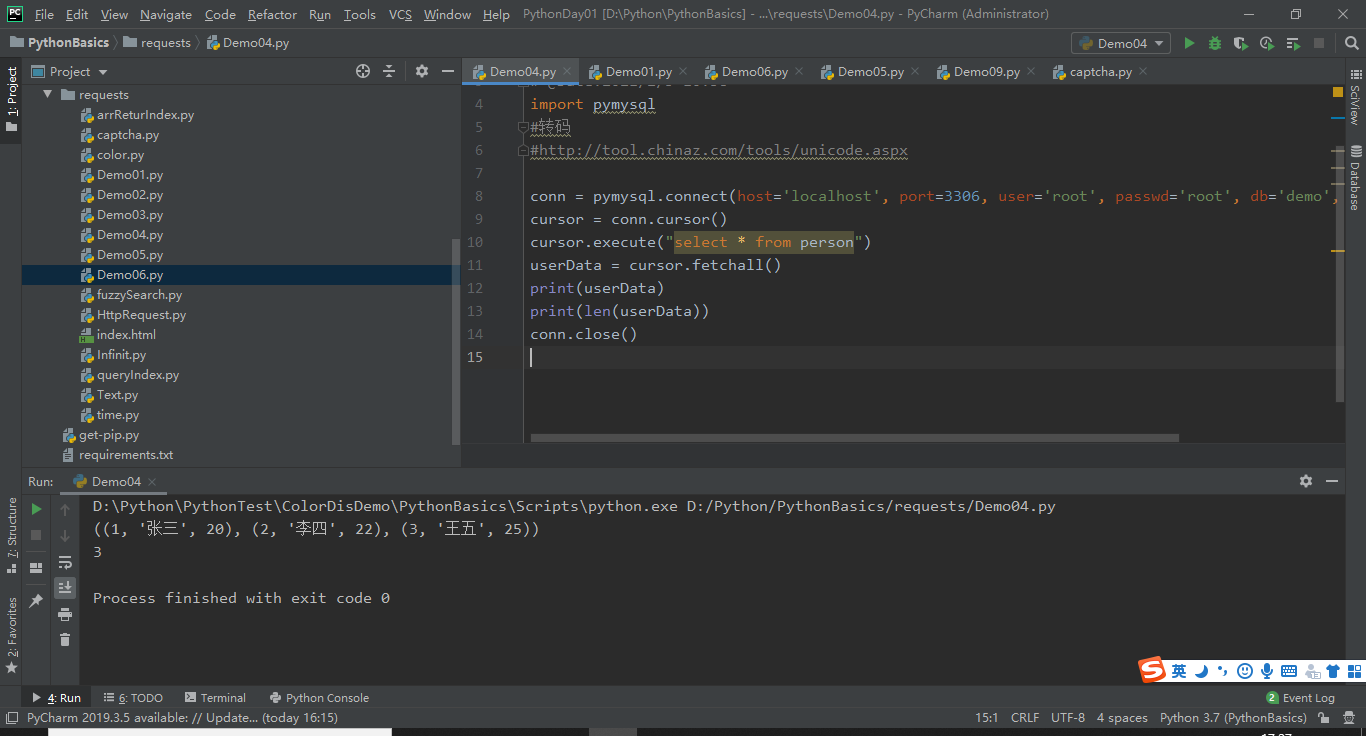Open the Structure side tool window
The image size is (1366, 736).
(x=11, y=535)
